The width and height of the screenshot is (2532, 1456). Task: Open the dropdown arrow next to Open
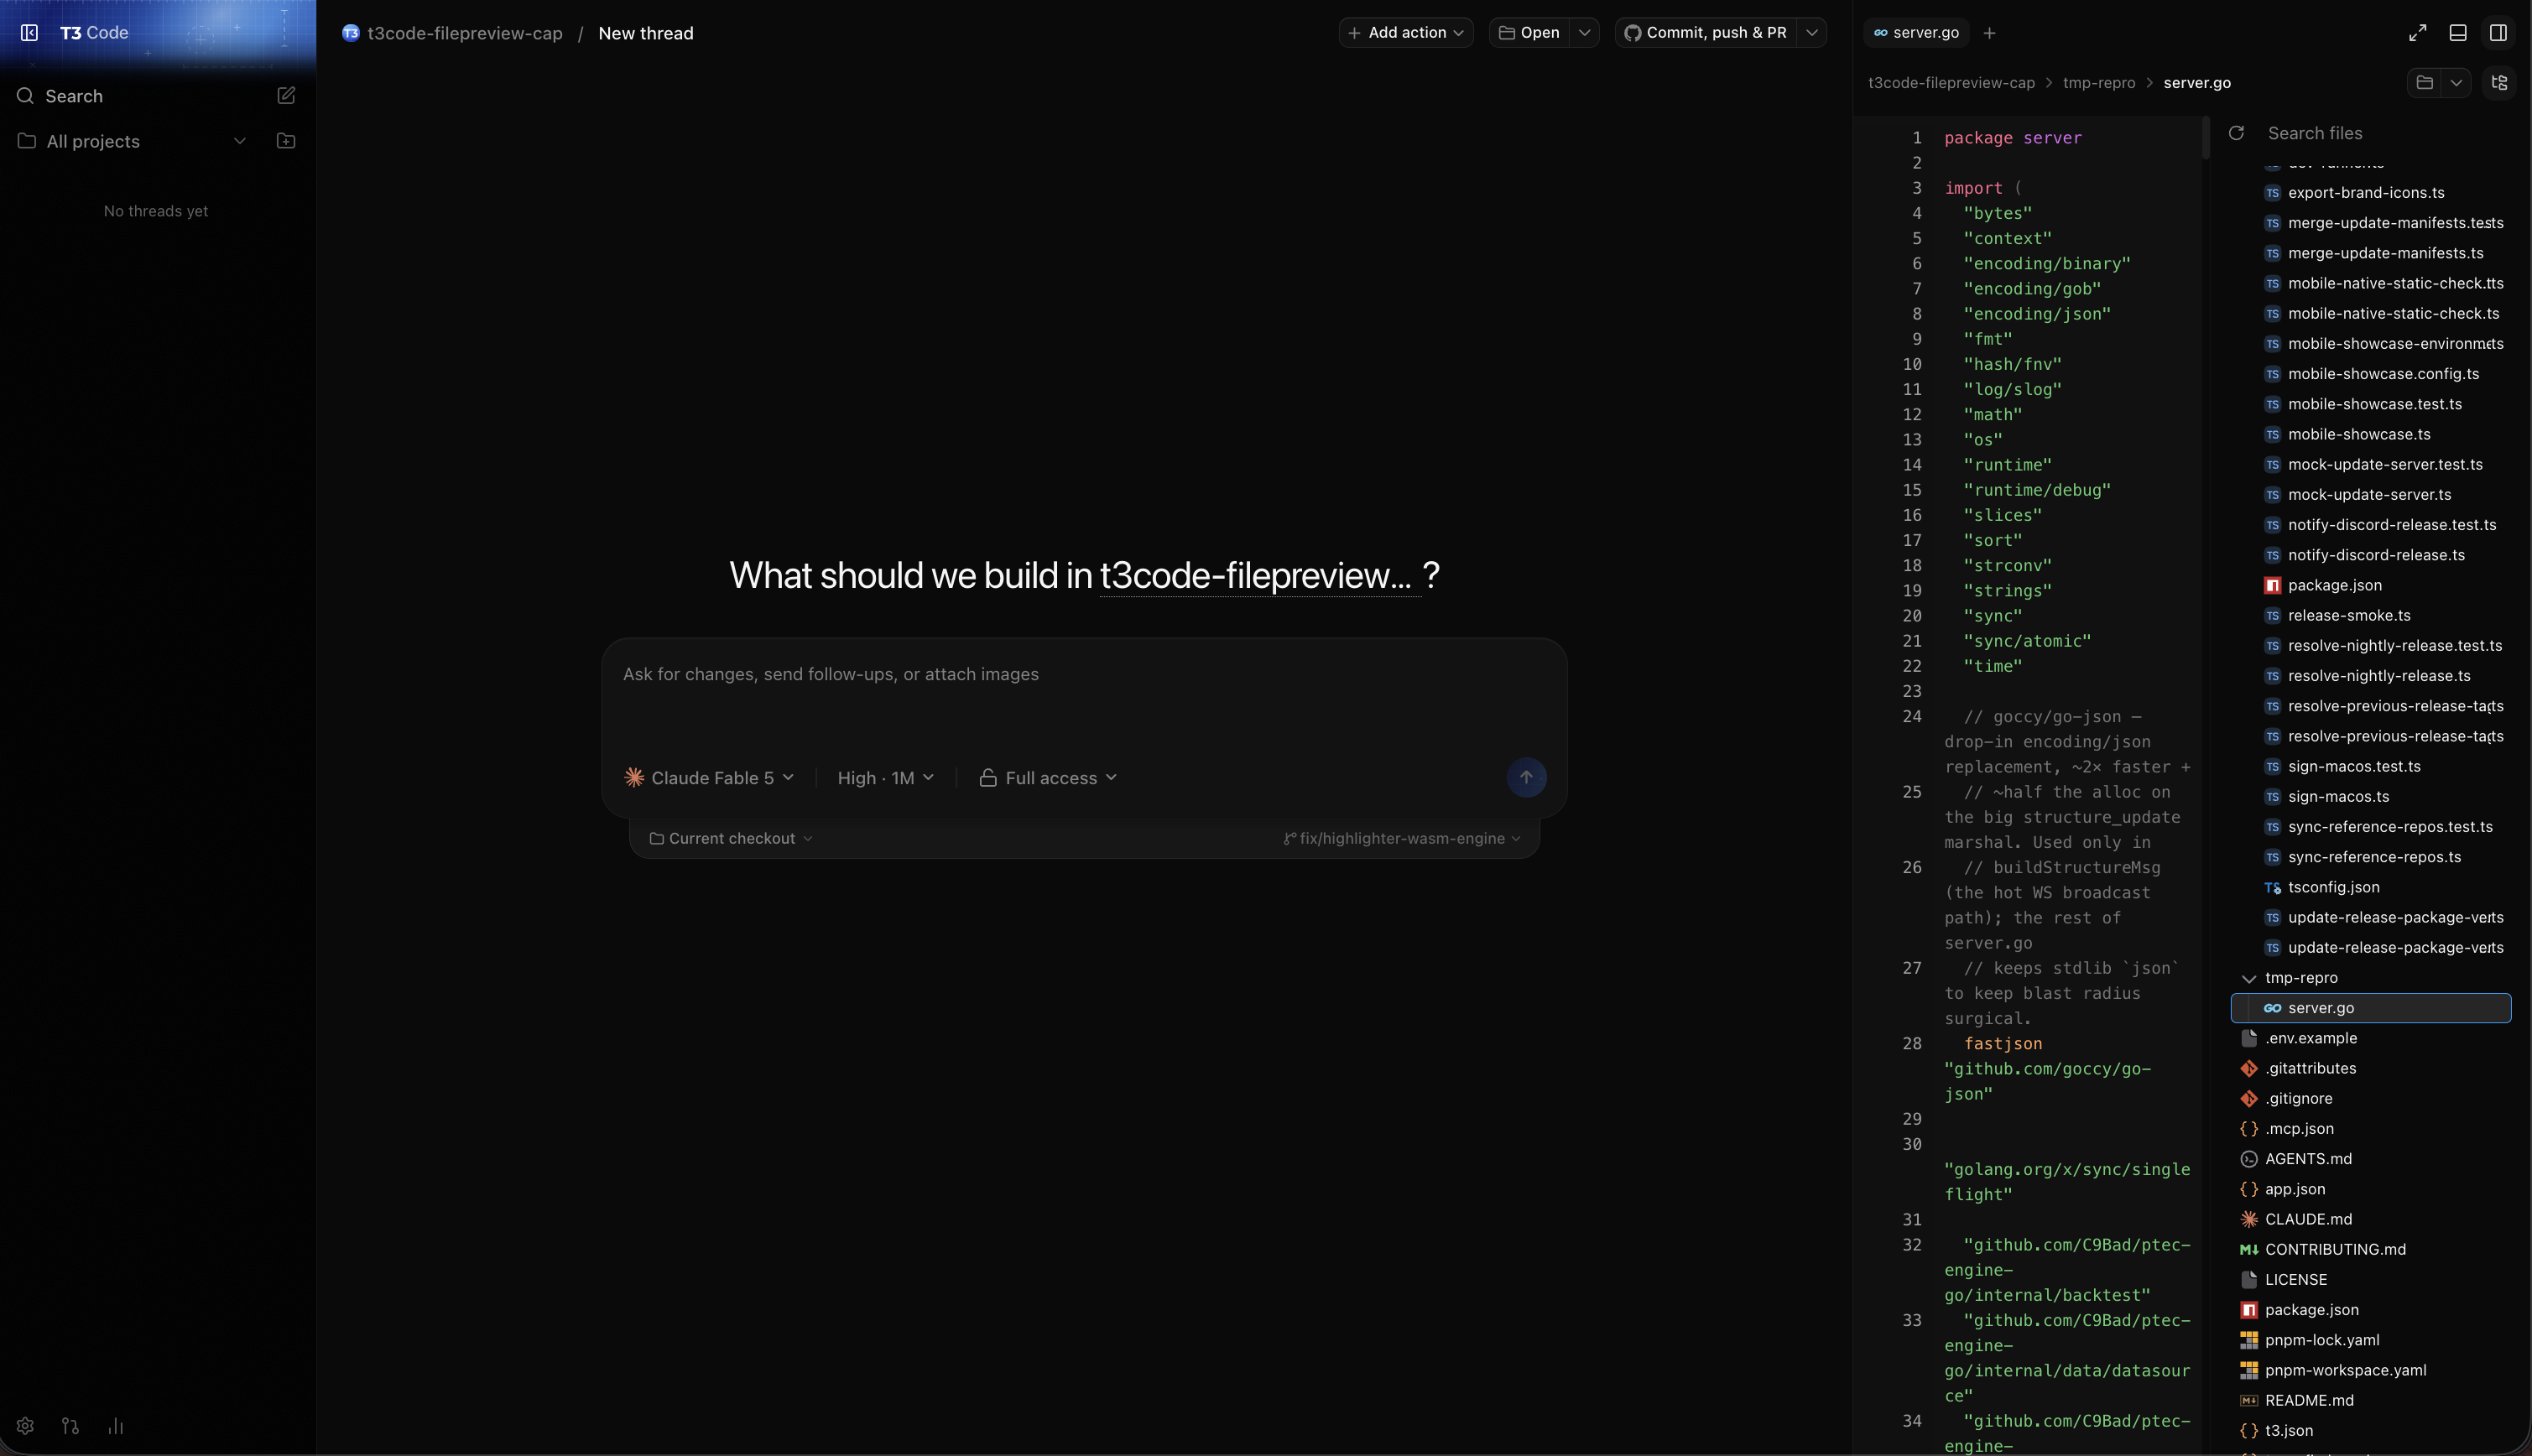pyautogui.click(x=1585, y=33)
